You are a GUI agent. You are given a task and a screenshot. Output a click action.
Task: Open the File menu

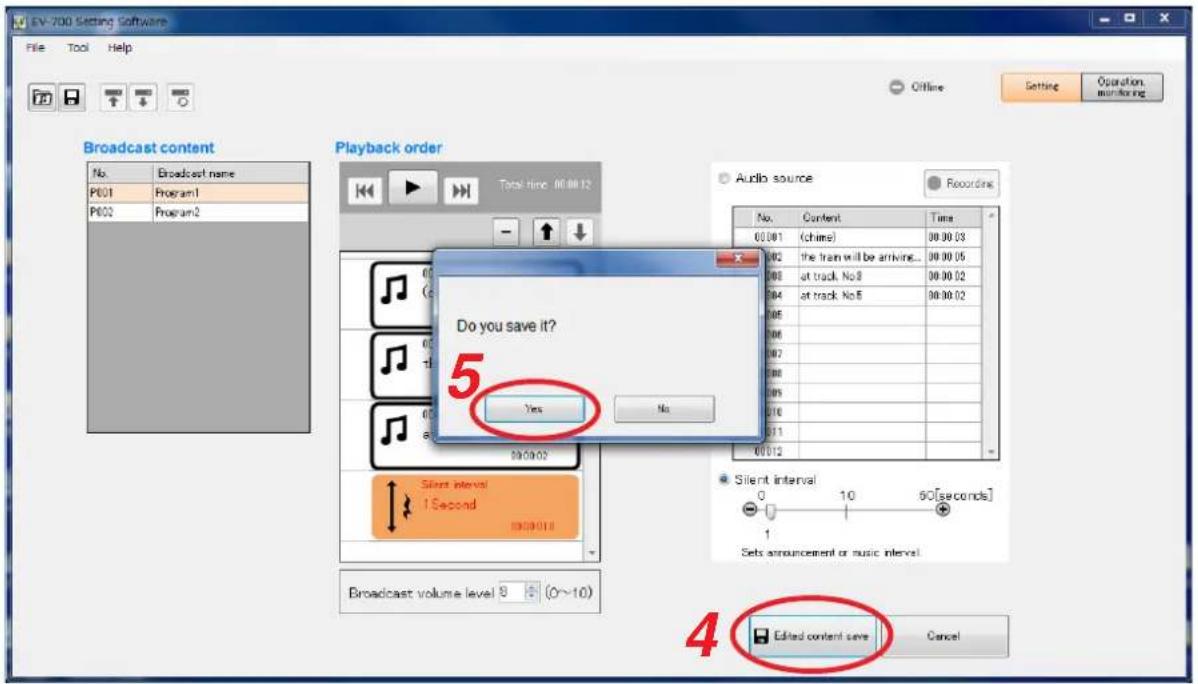tap(35, 47)
